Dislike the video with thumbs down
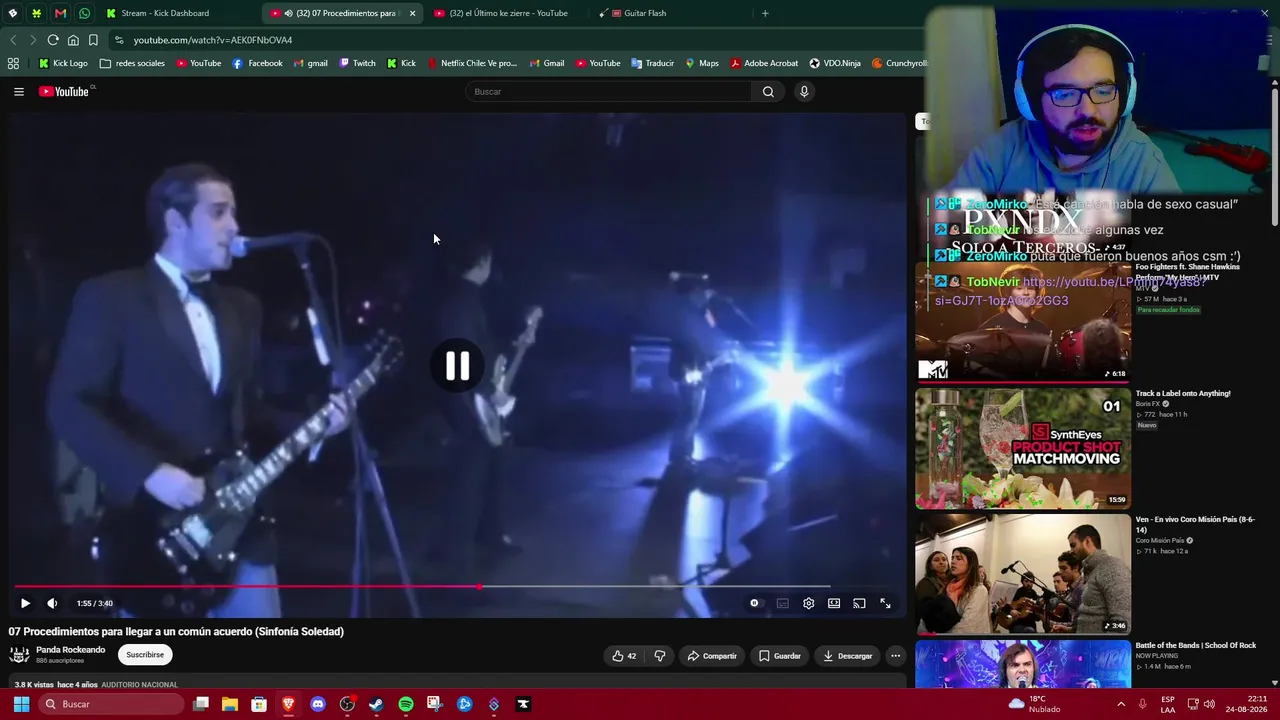Viewport: 1280px width, 720px height. click(660, 656)
